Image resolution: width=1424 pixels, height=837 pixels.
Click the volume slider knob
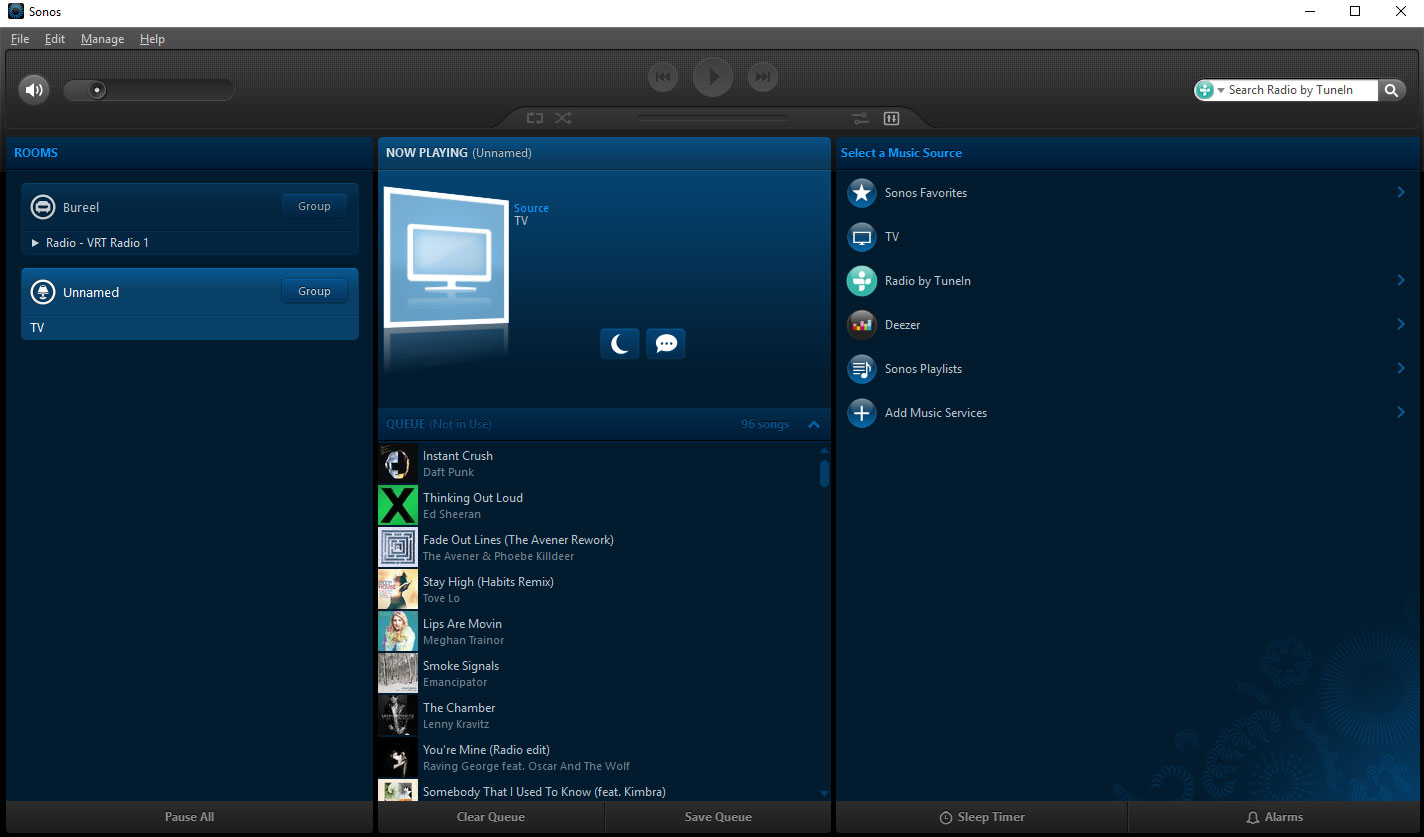click(97, 90)
